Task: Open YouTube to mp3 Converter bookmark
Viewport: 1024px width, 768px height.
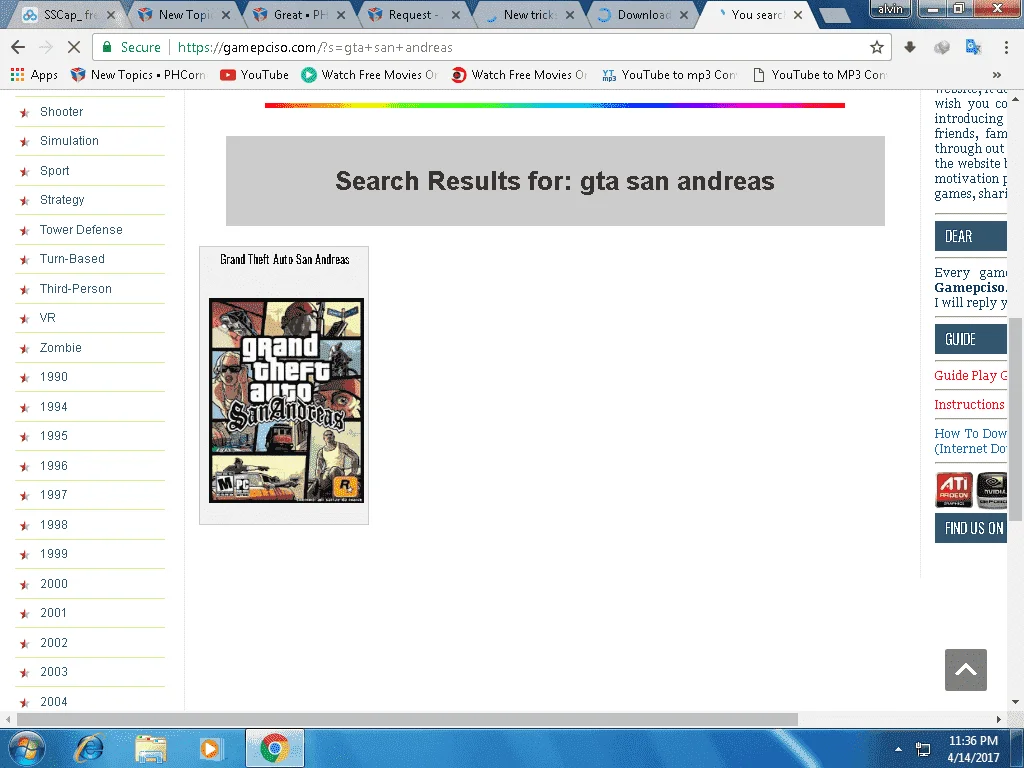Action: tap(669, 74)
